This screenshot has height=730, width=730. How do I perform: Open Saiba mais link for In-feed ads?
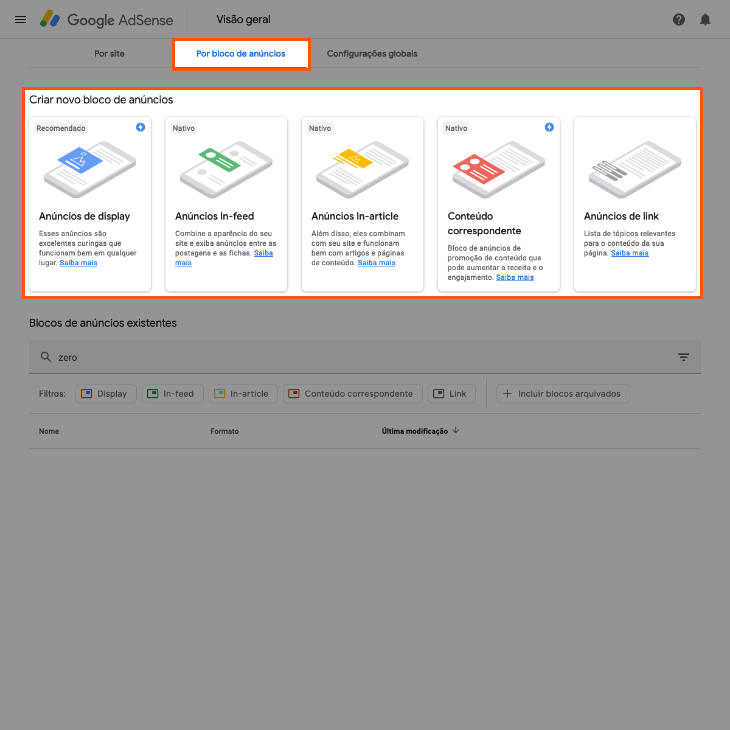pyautogui.click(x=263, y=253)
